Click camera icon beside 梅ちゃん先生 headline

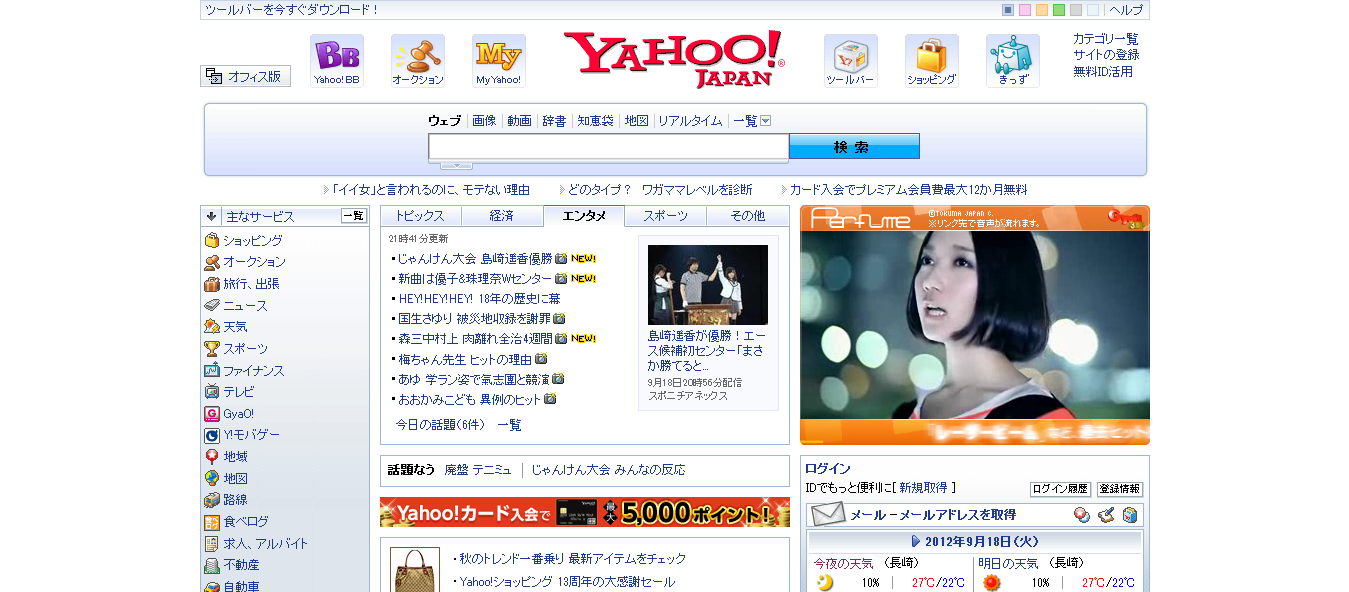click(x=541, y=359)
